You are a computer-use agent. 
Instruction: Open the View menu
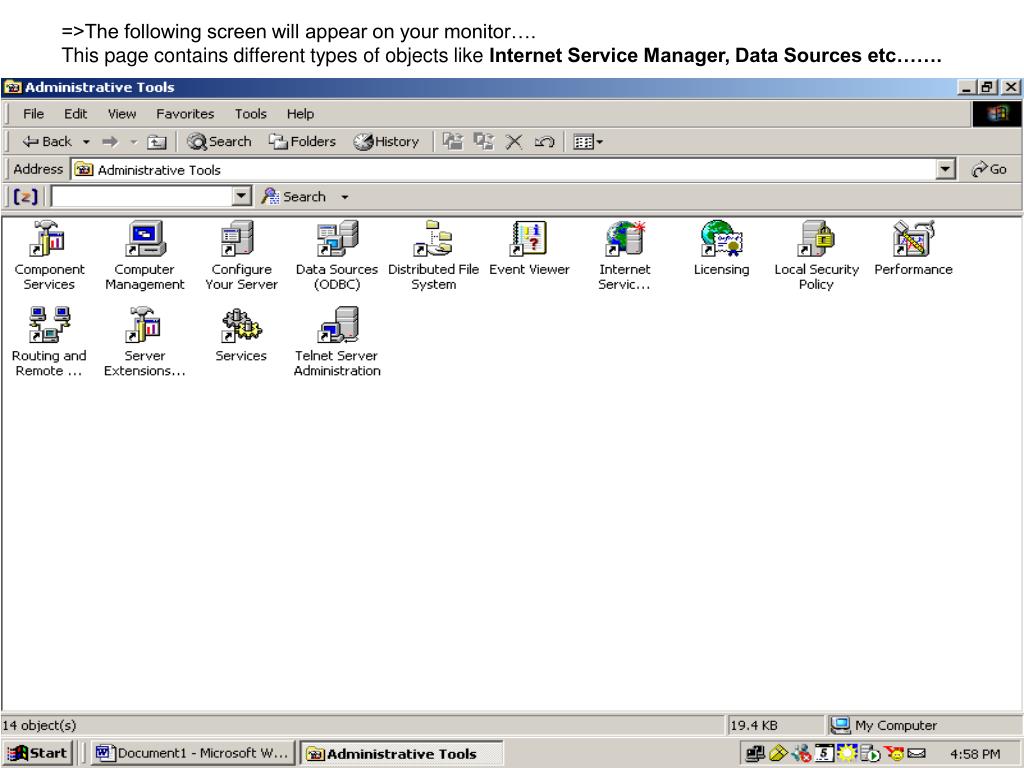pos(121,114)
